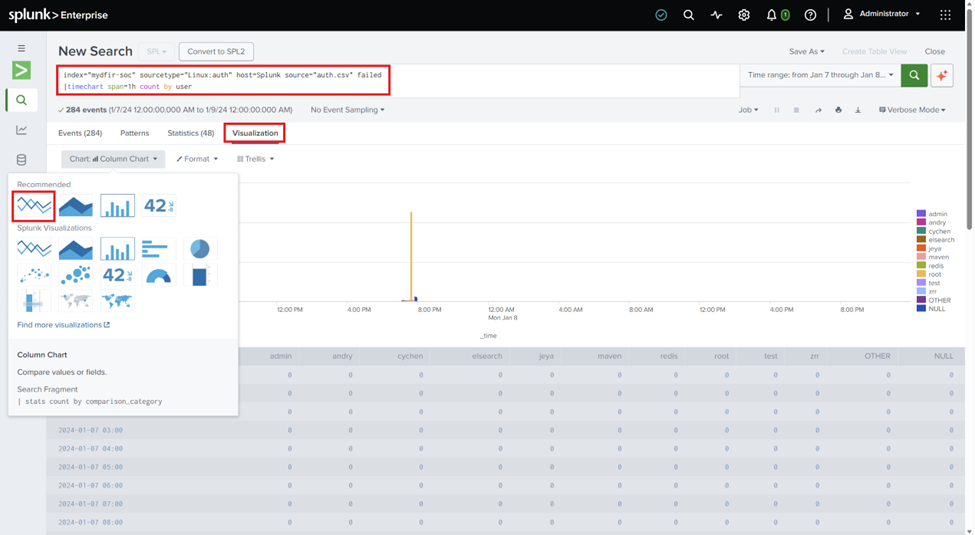This screenshot has height=535, width=975.
Task: Select the Visualization tab
Action: pos(255,133)
